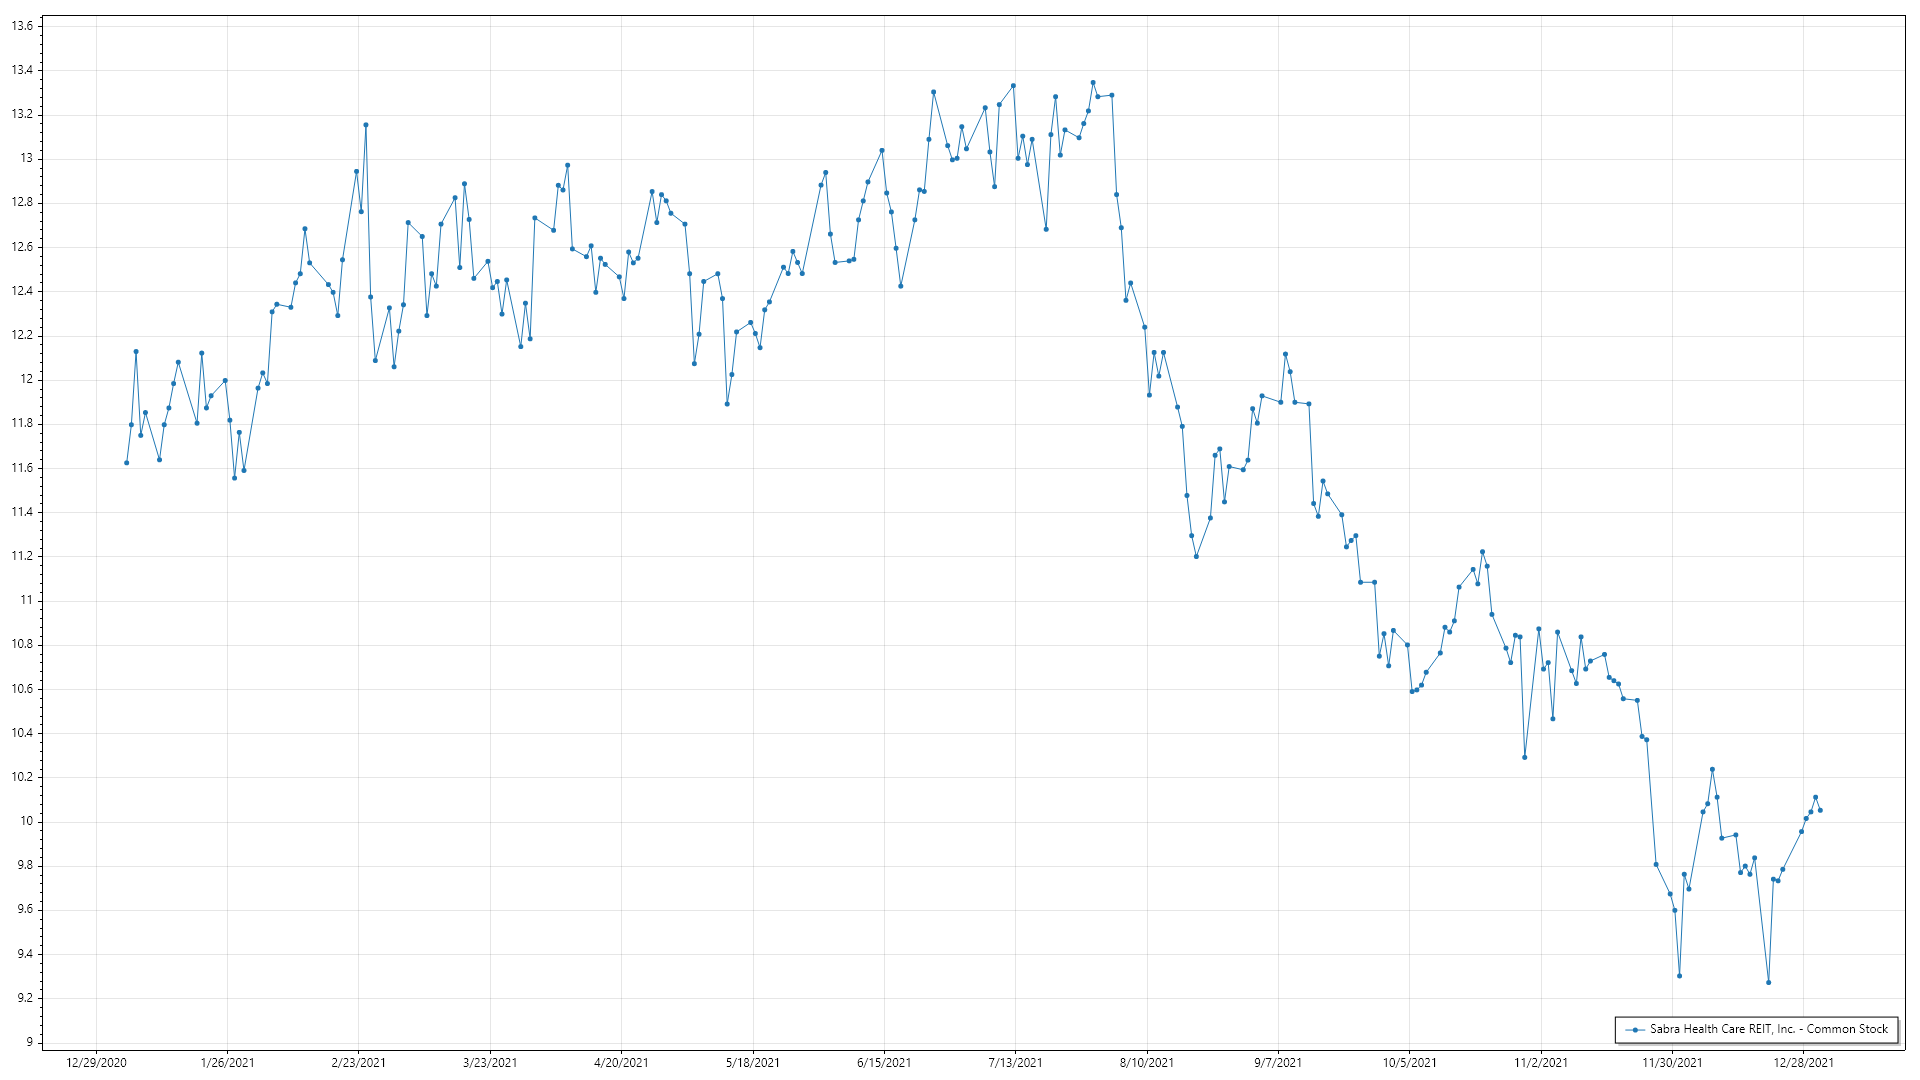Click the 9 value at the y-axis bottom
Image resolution: width=1920 pixels, height=1080 pixels.
(29, 1042)
